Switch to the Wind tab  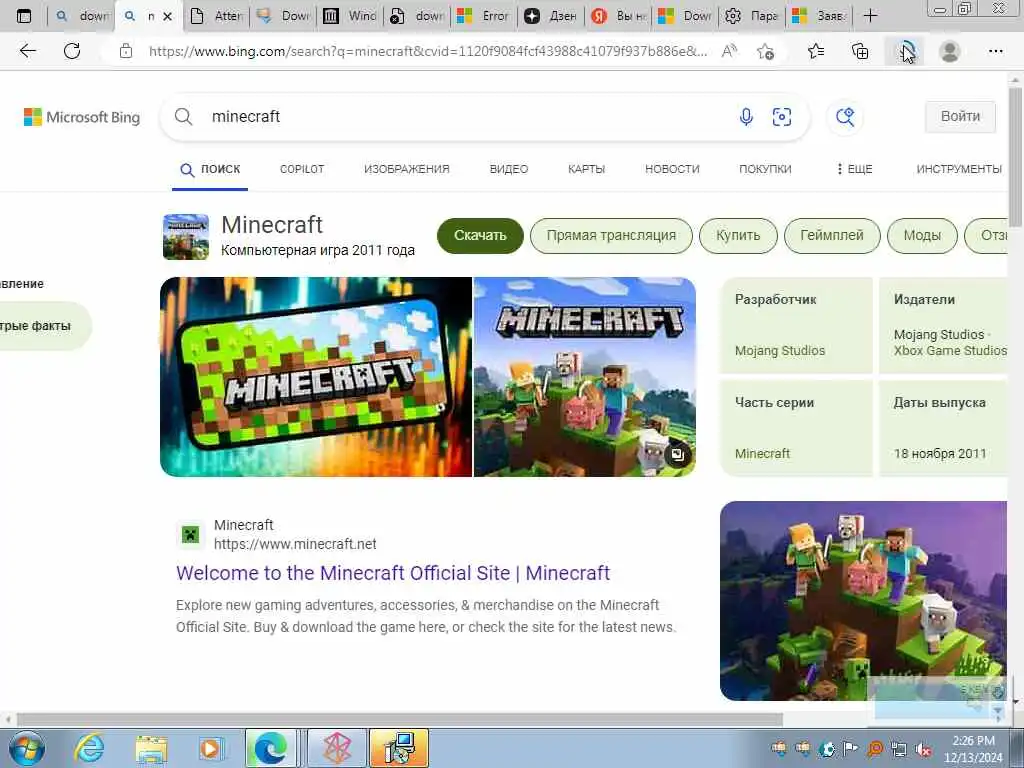coord(351,16)
